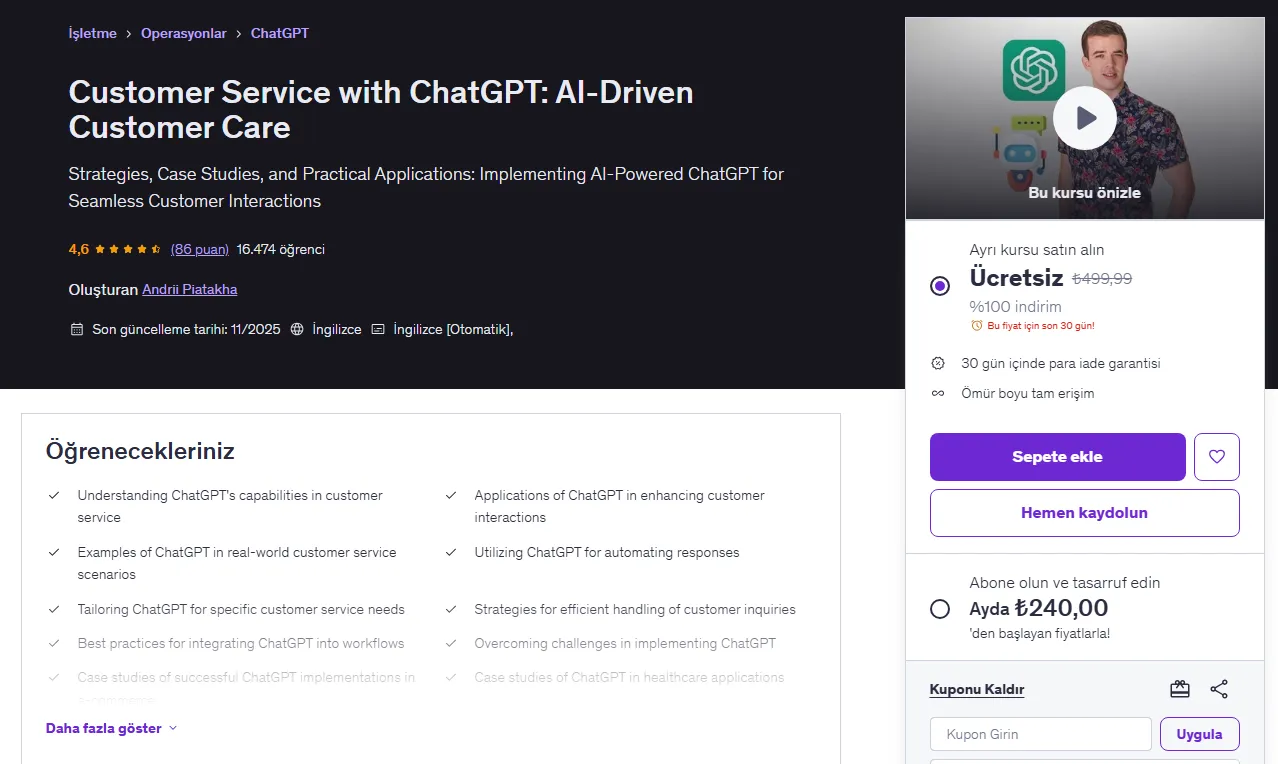
Task: Click checkmark beside Tailoring ChatGPT for specific needs
Action: [53, 609]
